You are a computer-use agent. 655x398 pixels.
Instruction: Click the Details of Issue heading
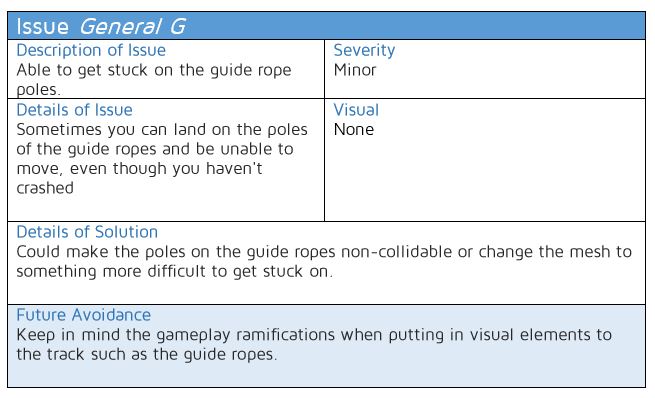pyautogui.click(x=74, y=110)
